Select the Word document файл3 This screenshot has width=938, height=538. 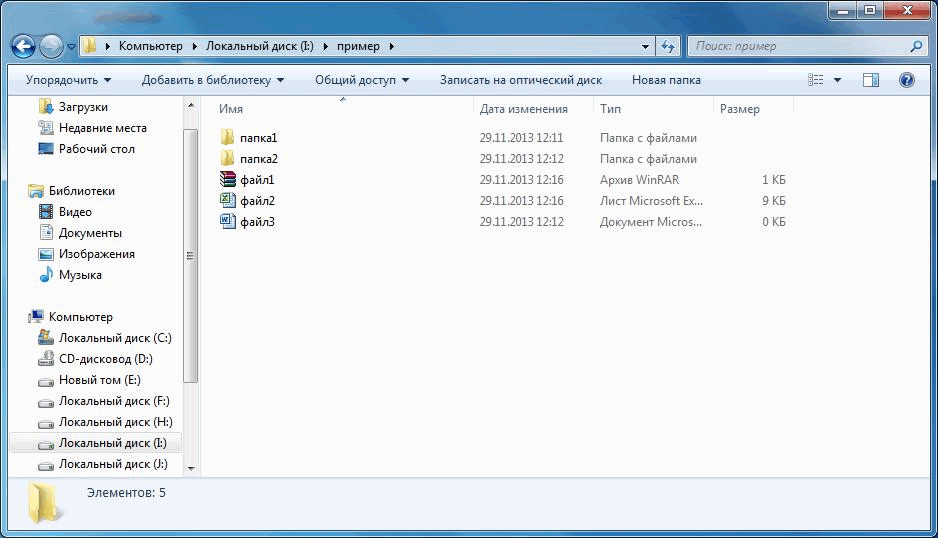click(257, 222)
